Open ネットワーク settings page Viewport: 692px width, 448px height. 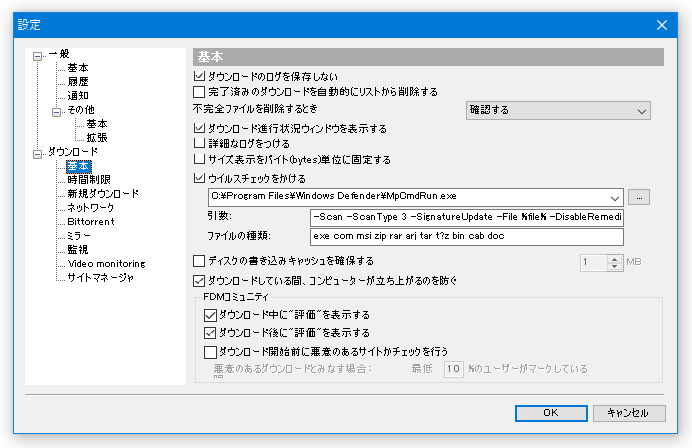coord(90,207)
